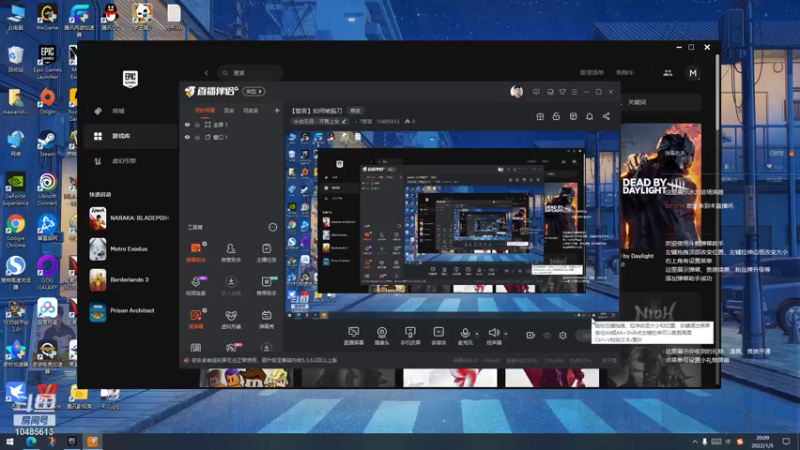Screen dimensions: 800x450
Task: Open the WeGame desktop shortcut
Action: (x=47, y=17)
